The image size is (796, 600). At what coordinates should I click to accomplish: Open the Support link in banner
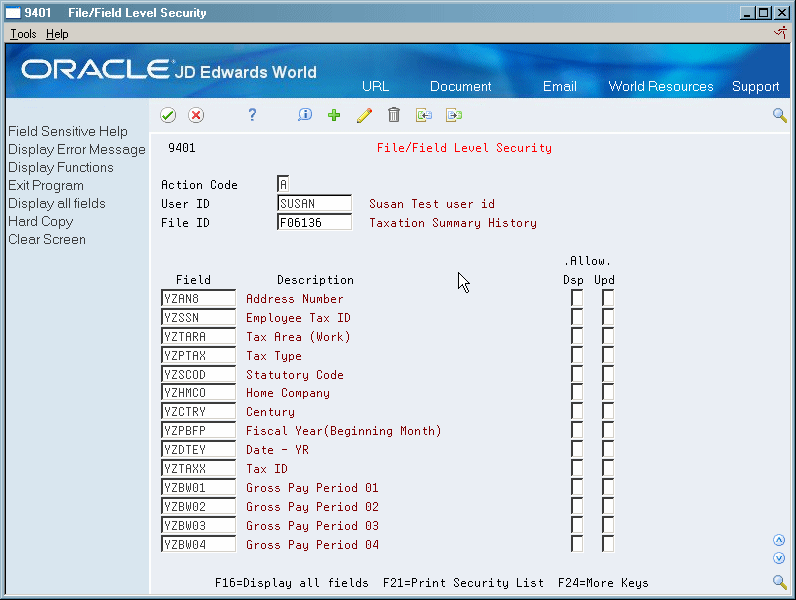point(755,87)
